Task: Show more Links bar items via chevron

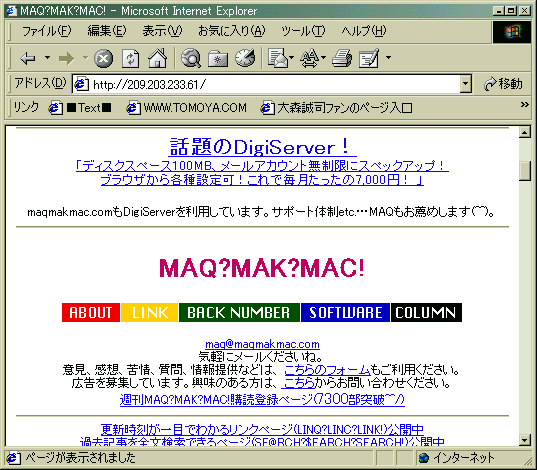Action: point(524,105)
